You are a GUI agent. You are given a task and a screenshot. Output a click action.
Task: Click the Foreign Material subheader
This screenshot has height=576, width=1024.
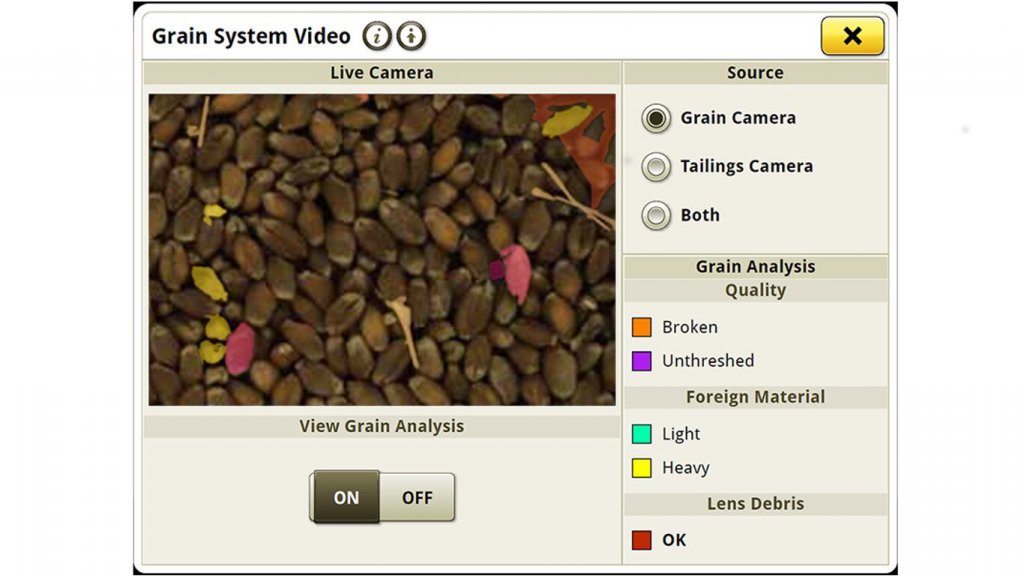pyautogui.click(x=756, y=397)
